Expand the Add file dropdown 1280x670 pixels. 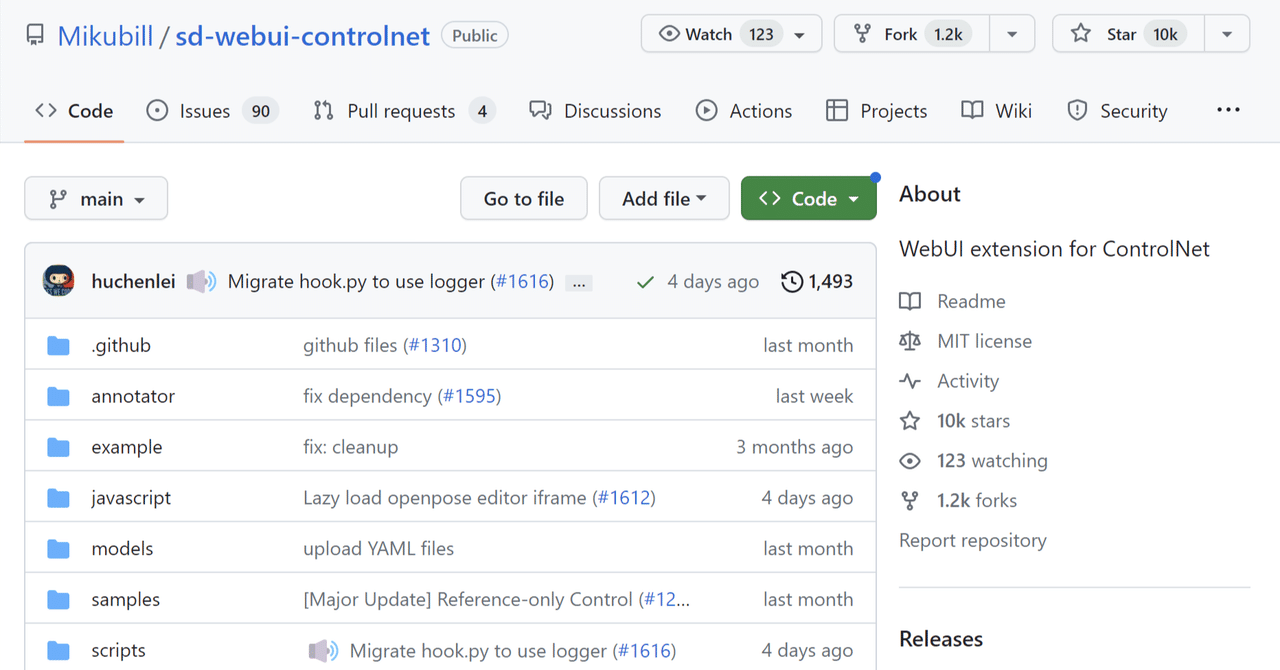[x=663, y=198]
